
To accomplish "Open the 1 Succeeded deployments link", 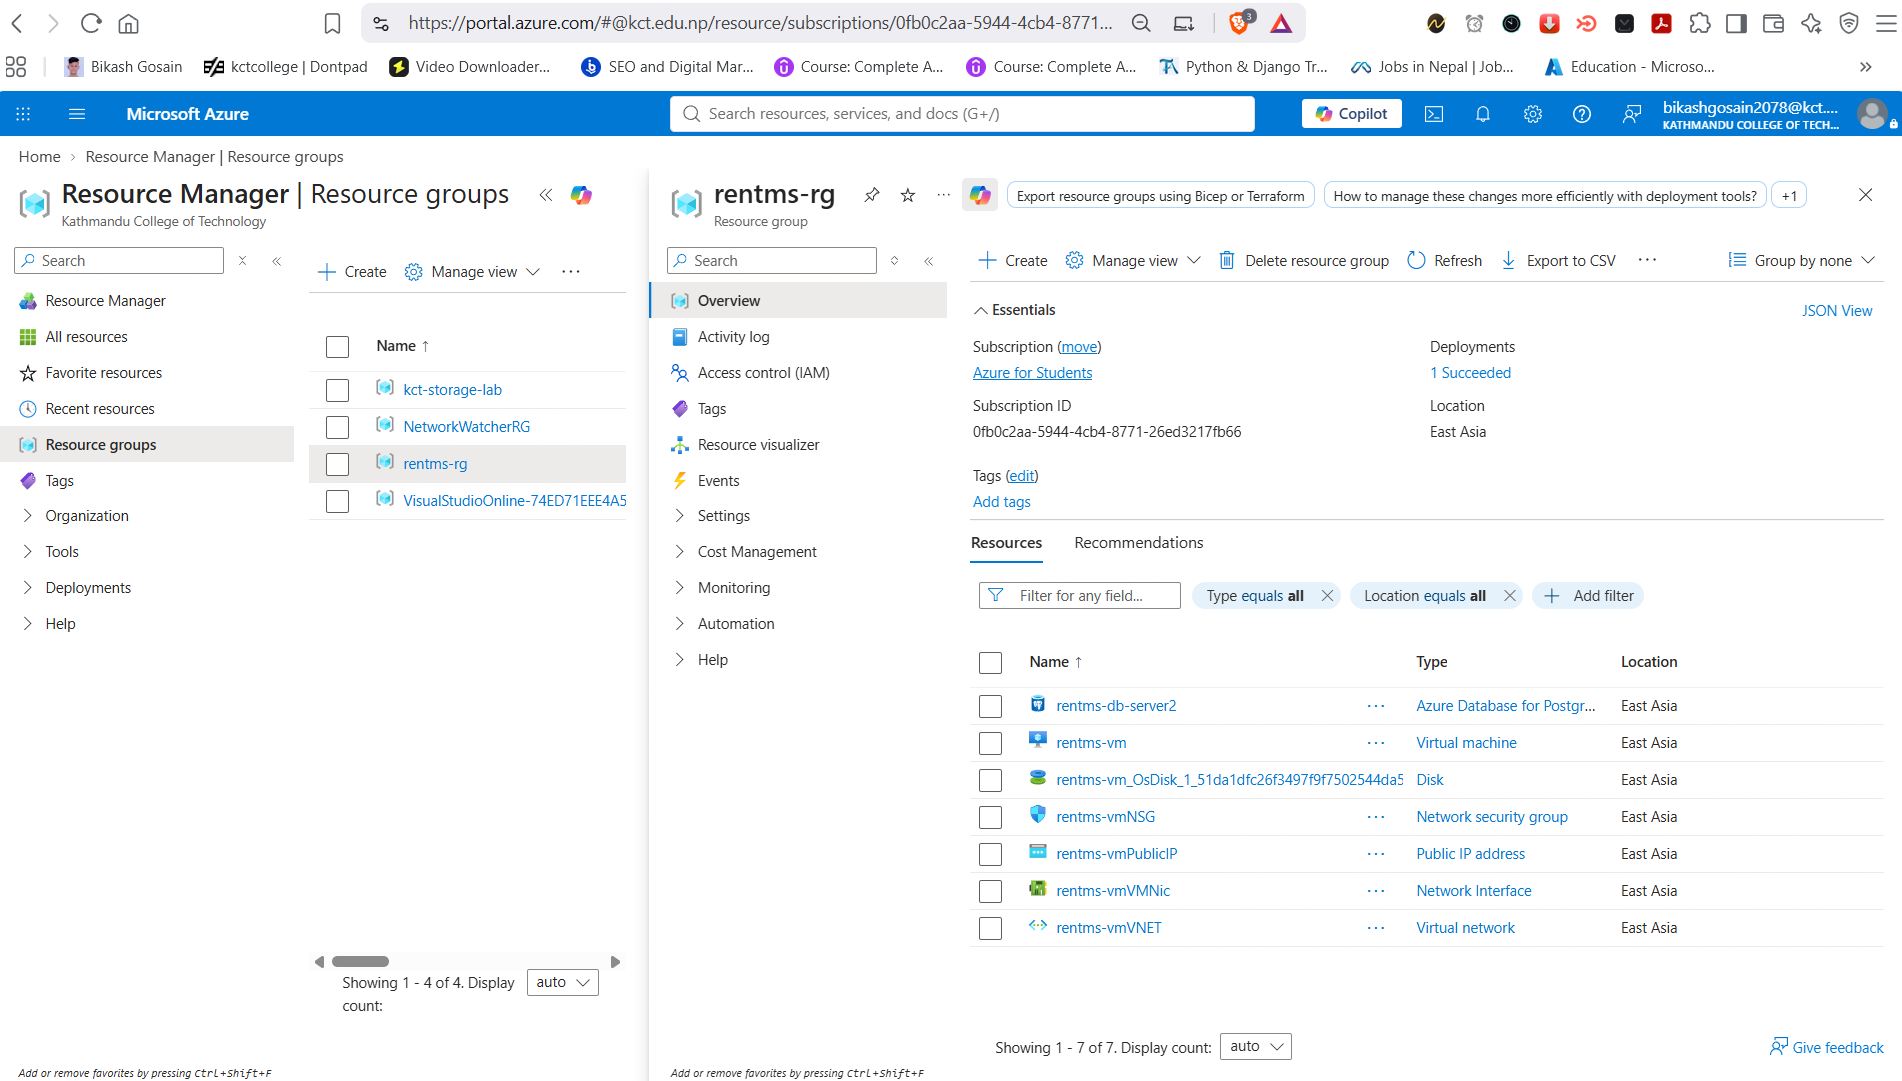I will pyautogui.click(x=1470, y=373).
